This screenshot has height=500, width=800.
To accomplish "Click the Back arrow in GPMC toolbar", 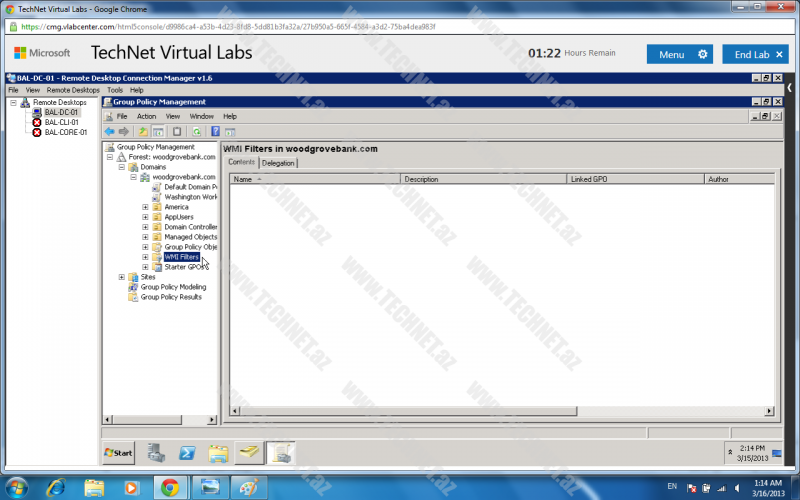I will (x=109, y=131).
